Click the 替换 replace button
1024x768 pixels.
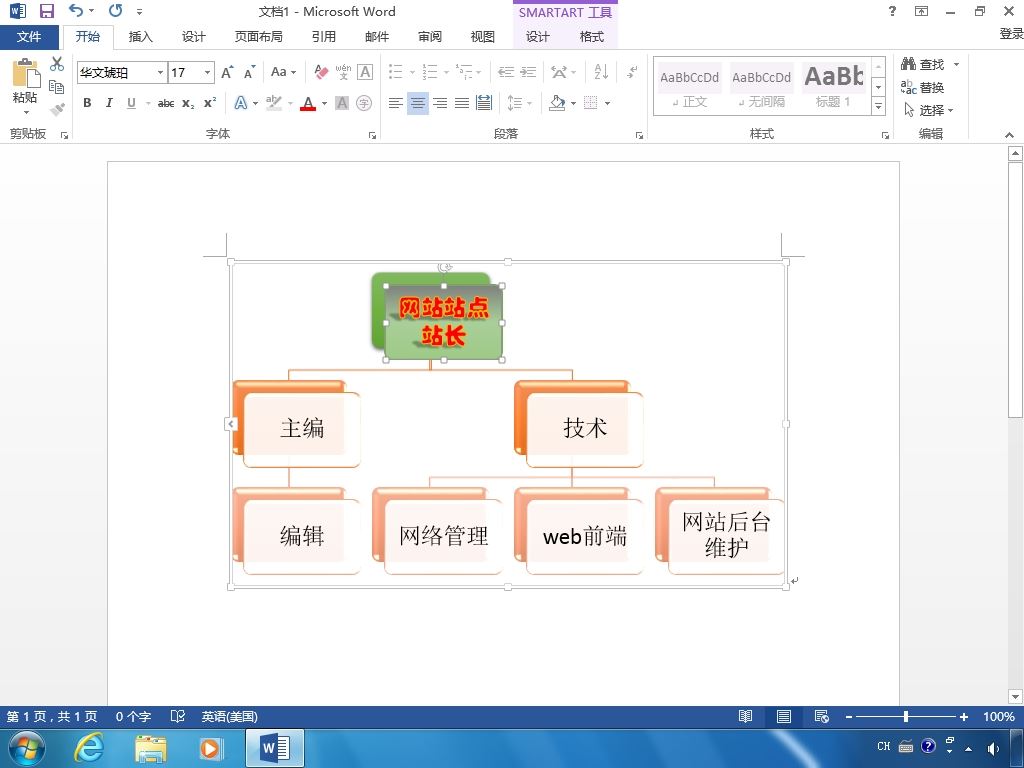[923, 87]
